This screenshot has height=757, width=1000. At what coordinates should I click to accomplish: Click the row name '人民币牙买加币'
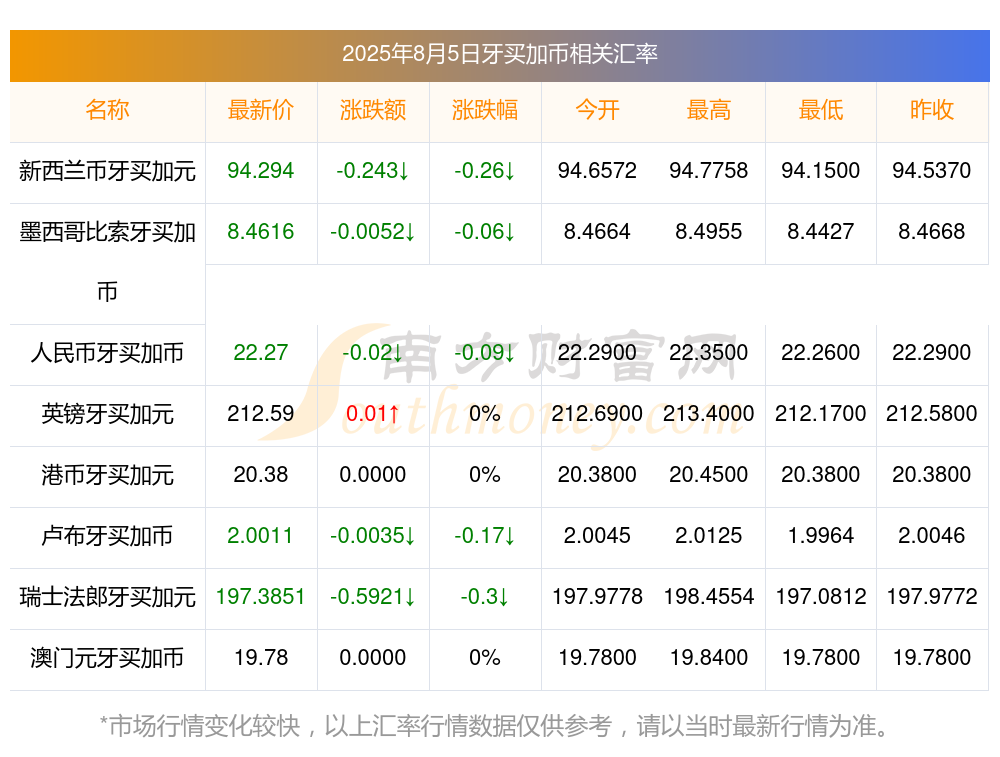point(107,353)
